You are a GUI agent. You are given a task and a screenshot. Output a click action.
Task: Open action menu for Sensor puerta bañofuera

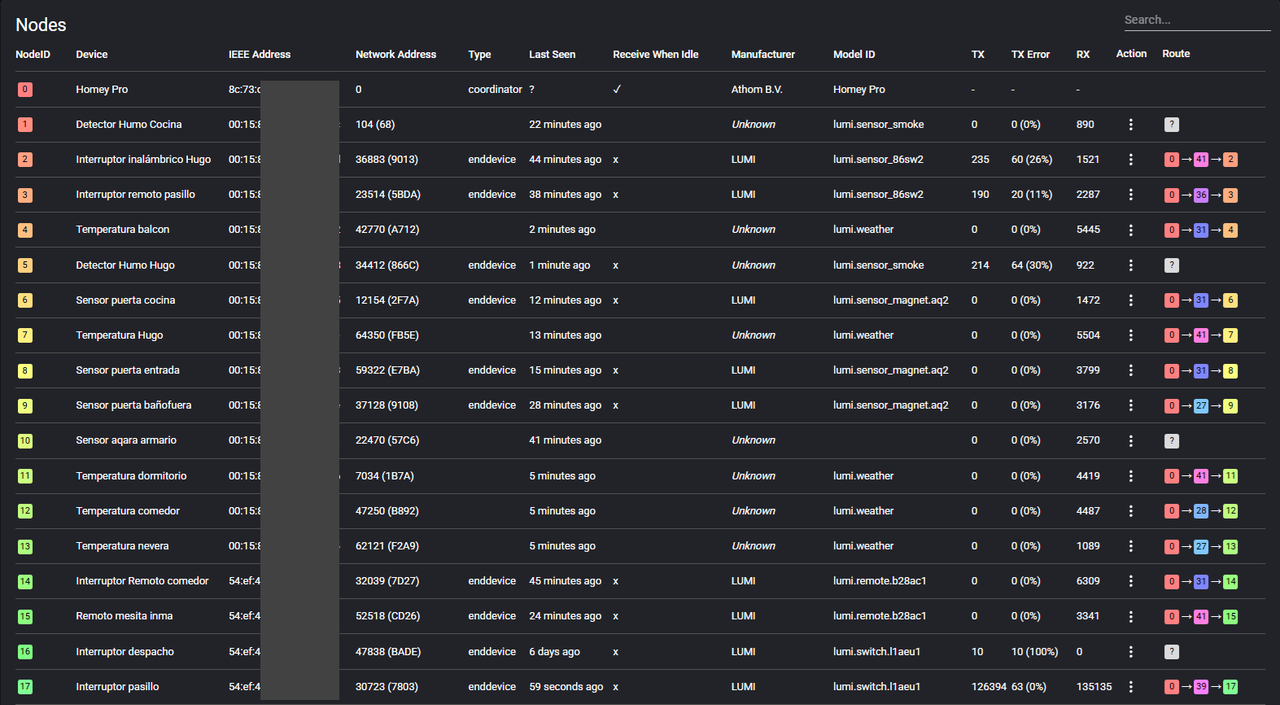pyautogui.click(x=1131, y=406)
